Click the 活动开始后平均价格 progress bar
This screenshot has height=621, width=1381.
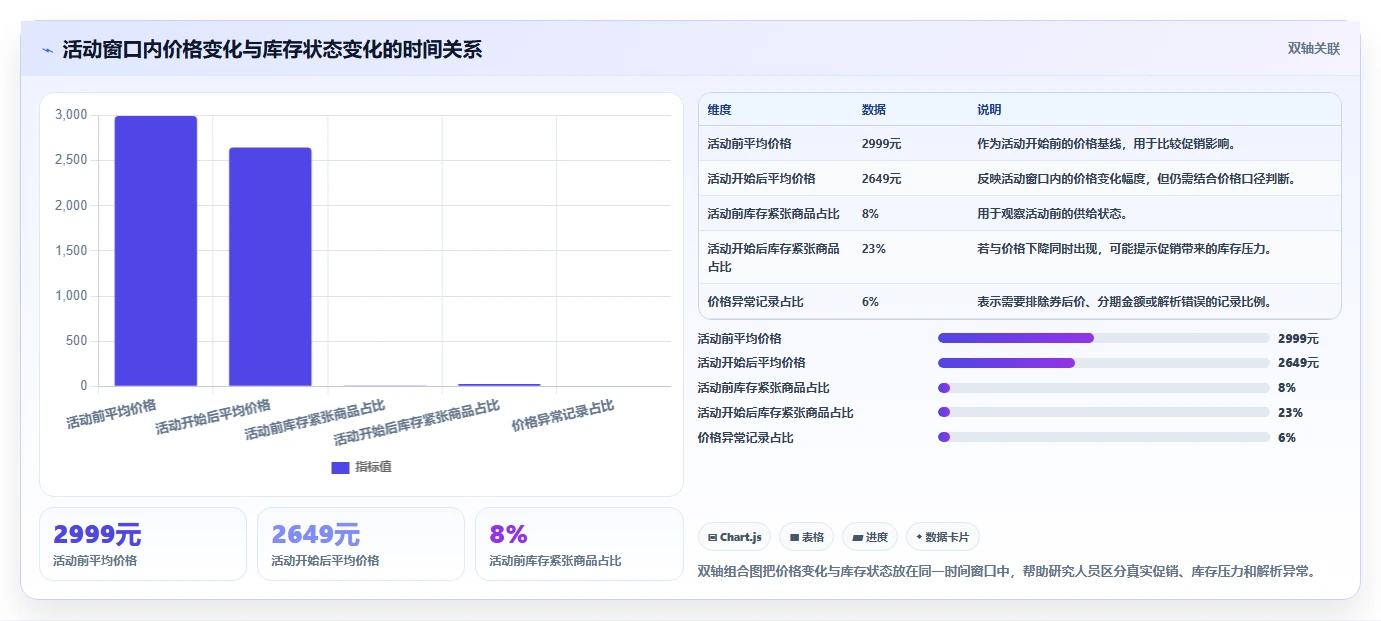click(1104, 363)
